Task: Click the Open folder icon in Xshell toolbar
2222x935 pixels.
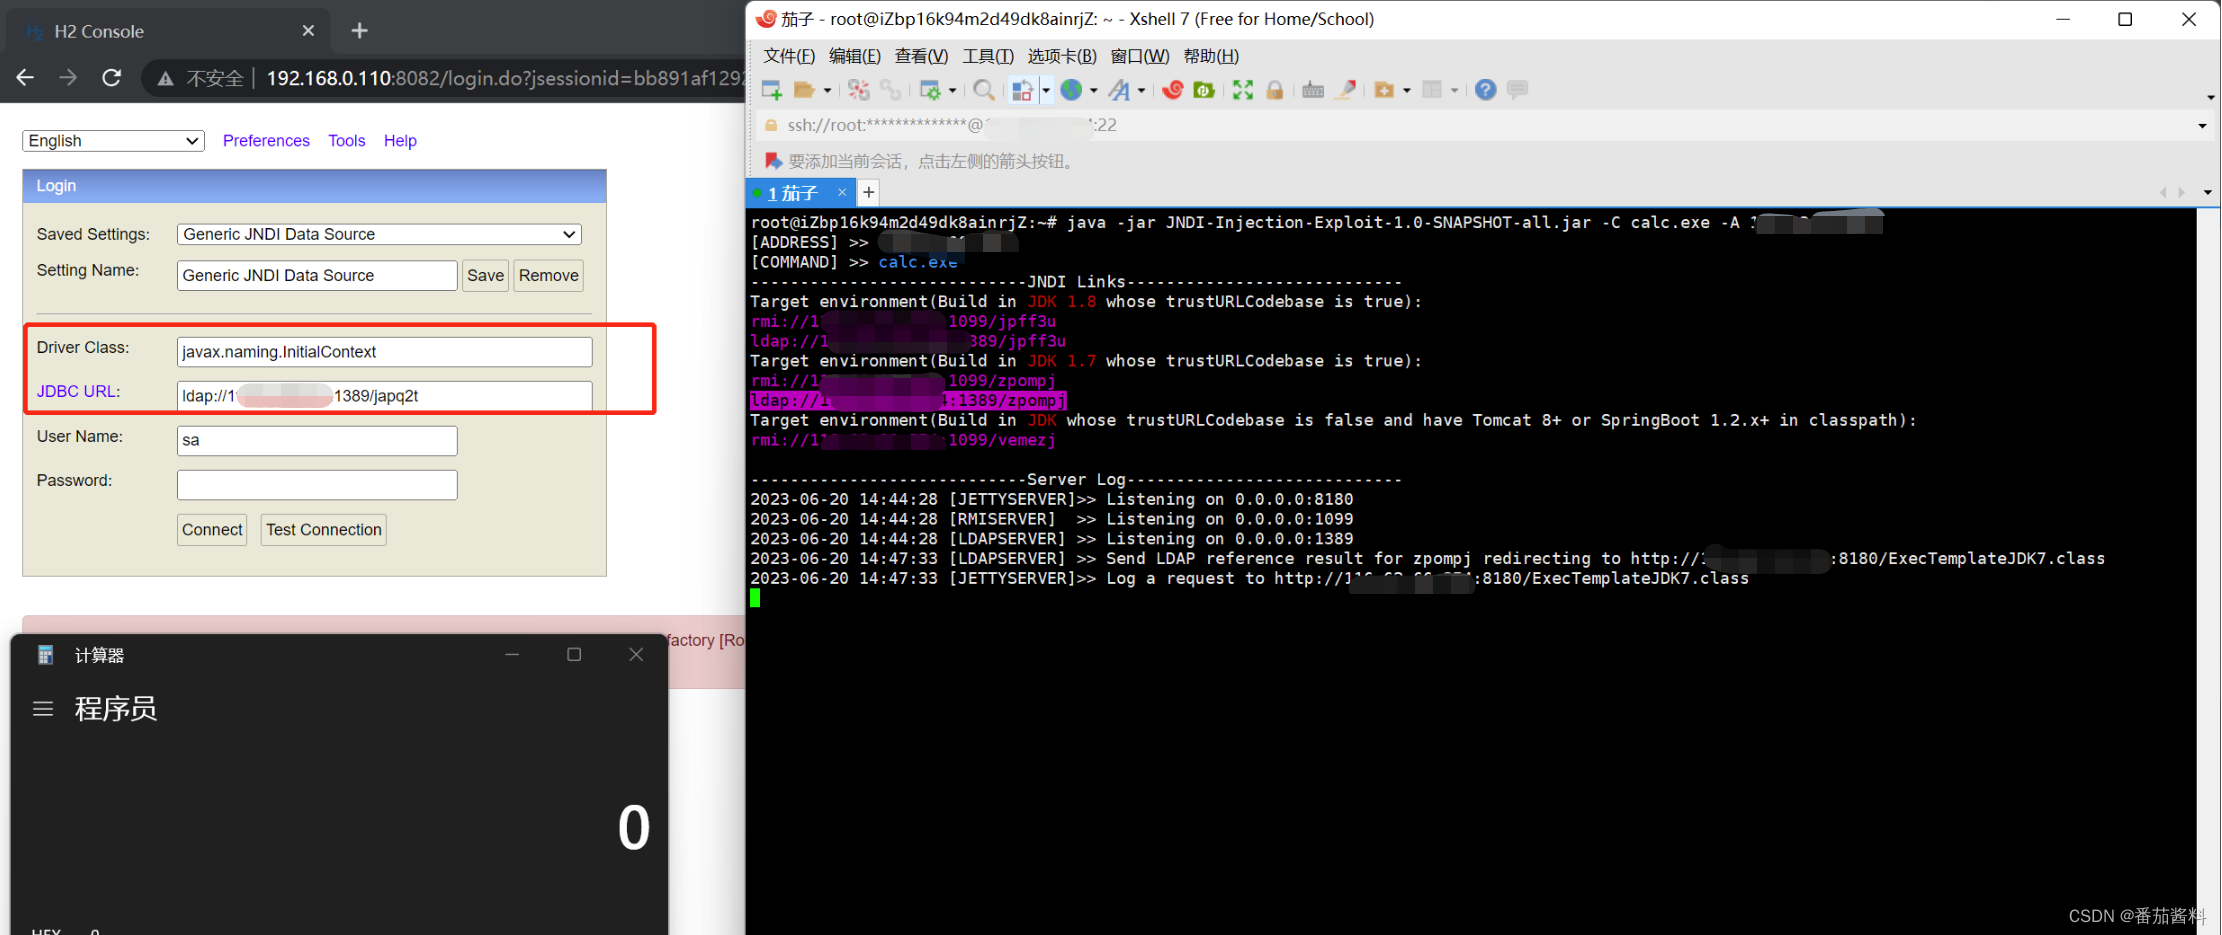Action: tap(803, 90)
